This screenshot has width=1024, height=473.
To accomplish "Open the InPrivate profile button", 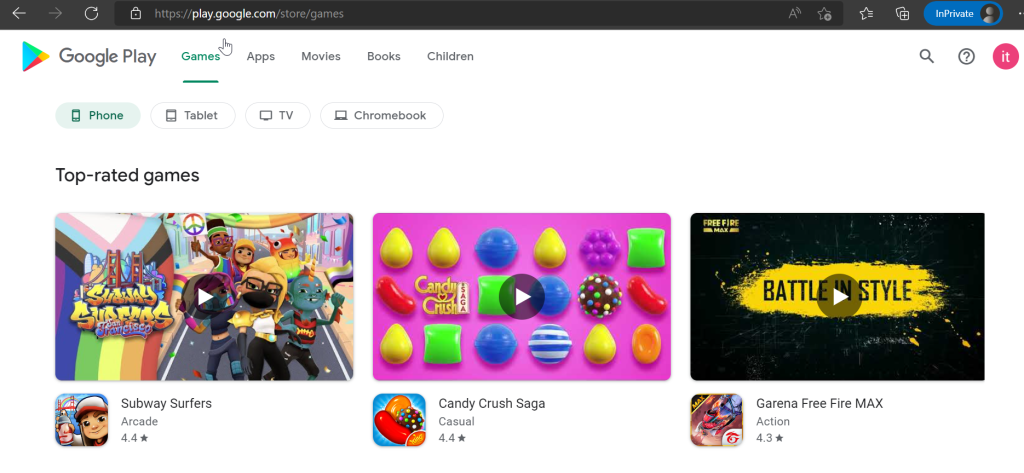I will coord(963,13).
